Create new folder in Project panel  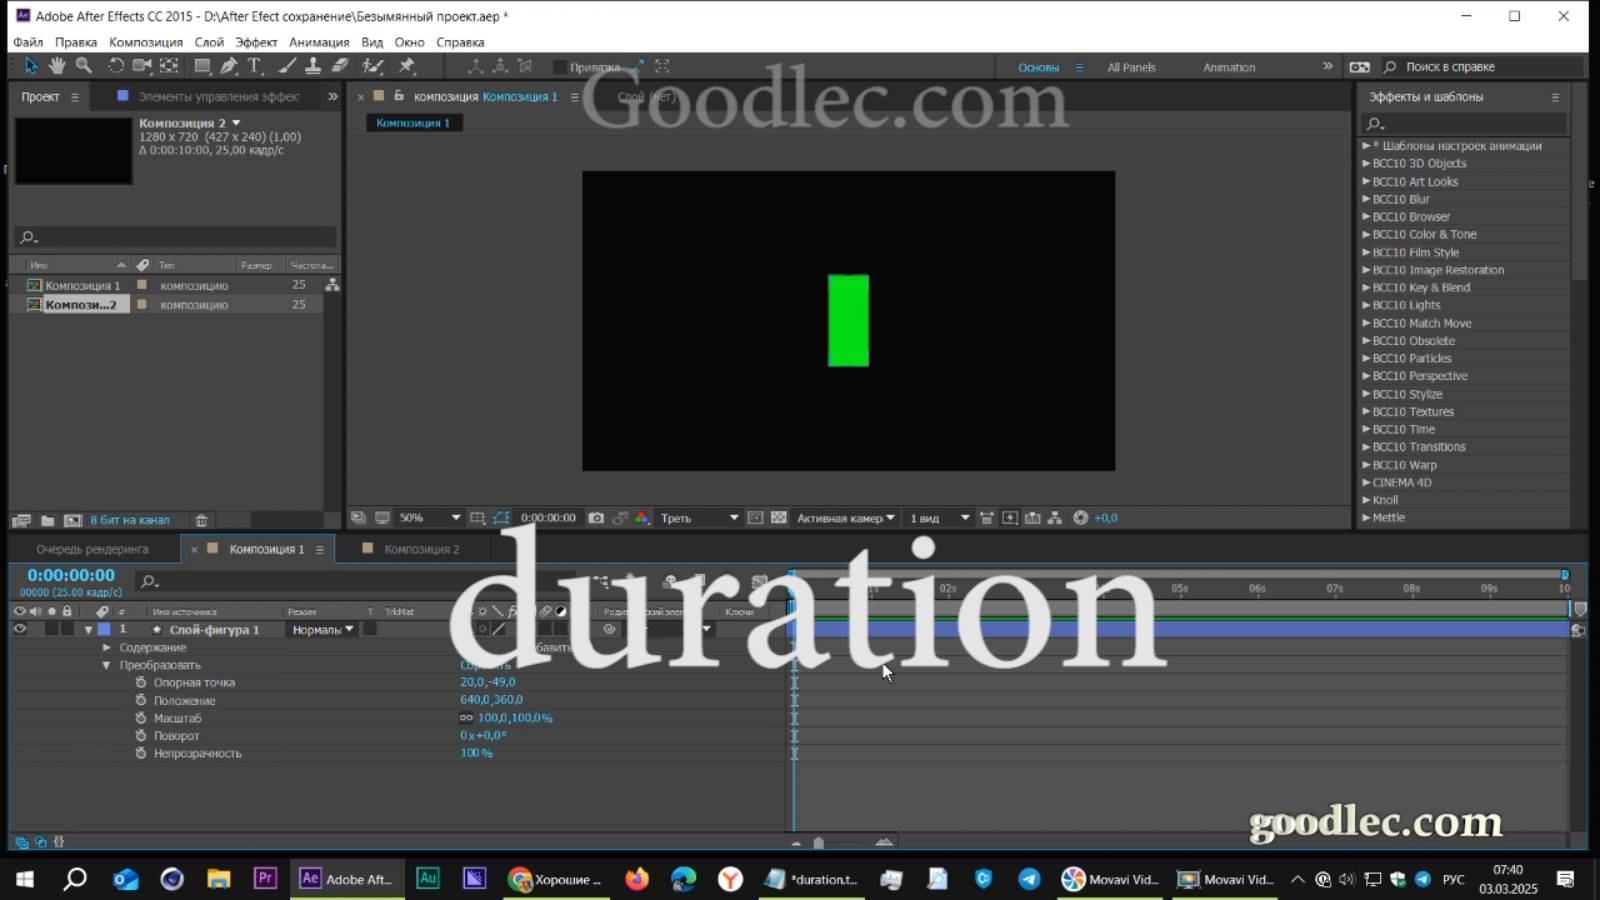[x=47, y=520]
